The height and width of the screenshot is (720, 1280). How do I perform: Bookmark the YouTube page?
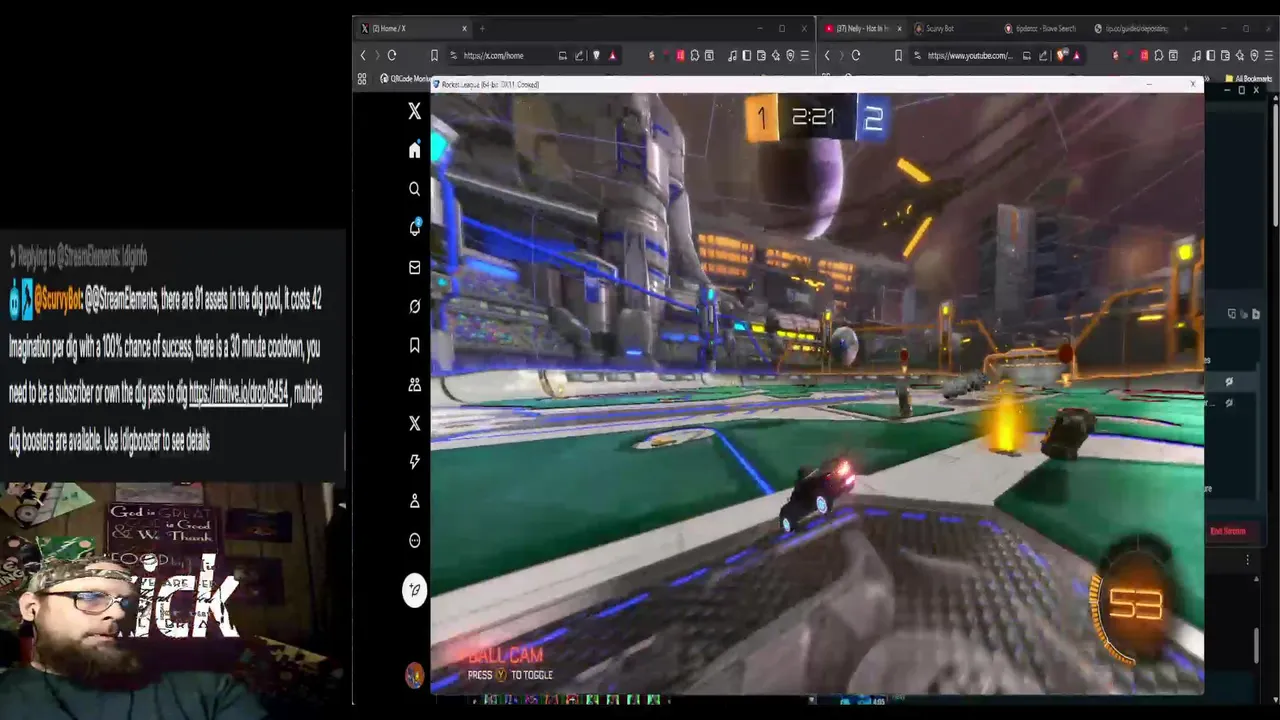pos(898,55)
